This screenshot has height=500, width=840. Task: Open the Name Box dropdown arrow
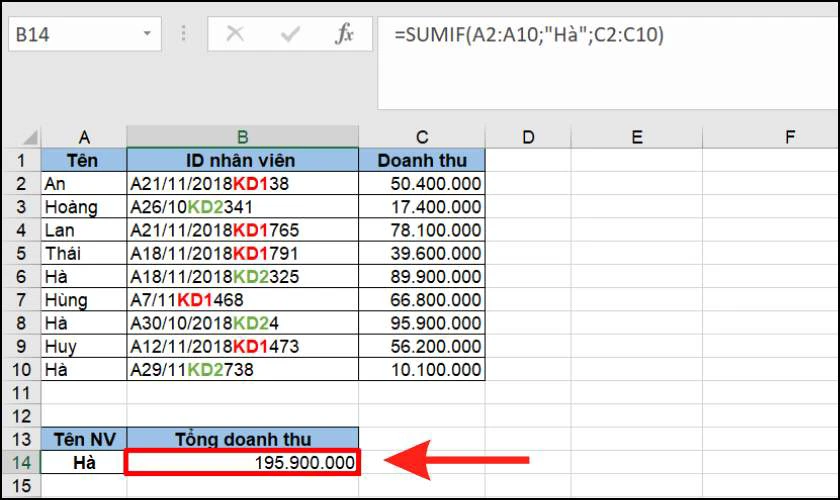point(147,34)
